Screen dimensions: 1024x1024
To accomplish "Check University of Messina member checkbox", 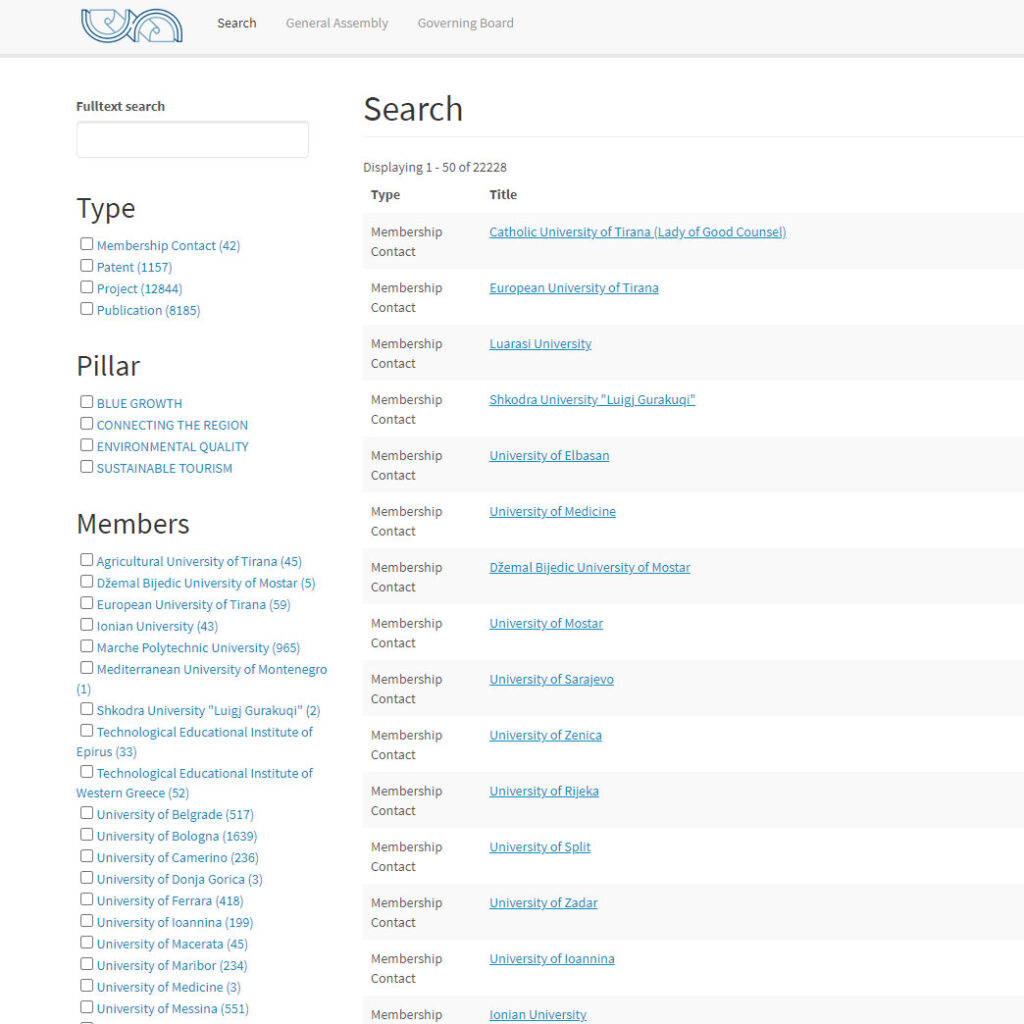I will point(86,1006).
